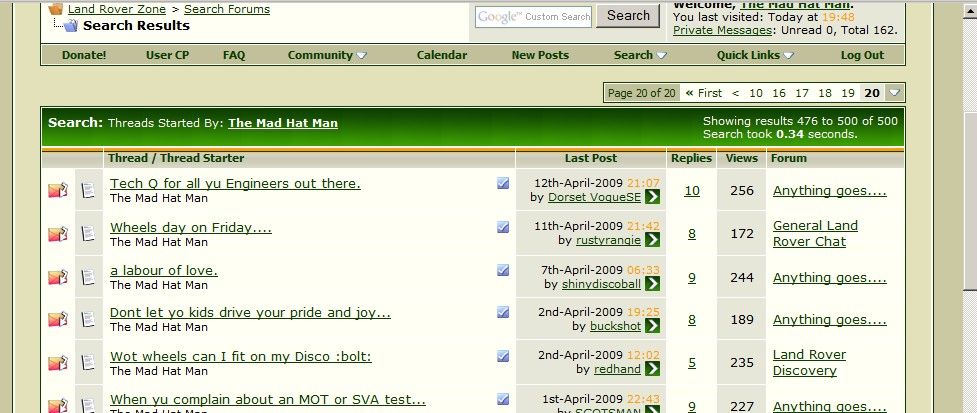Go to previous results page arrow
This screenshot has height=413, width=977.
[x=735, y=93]
